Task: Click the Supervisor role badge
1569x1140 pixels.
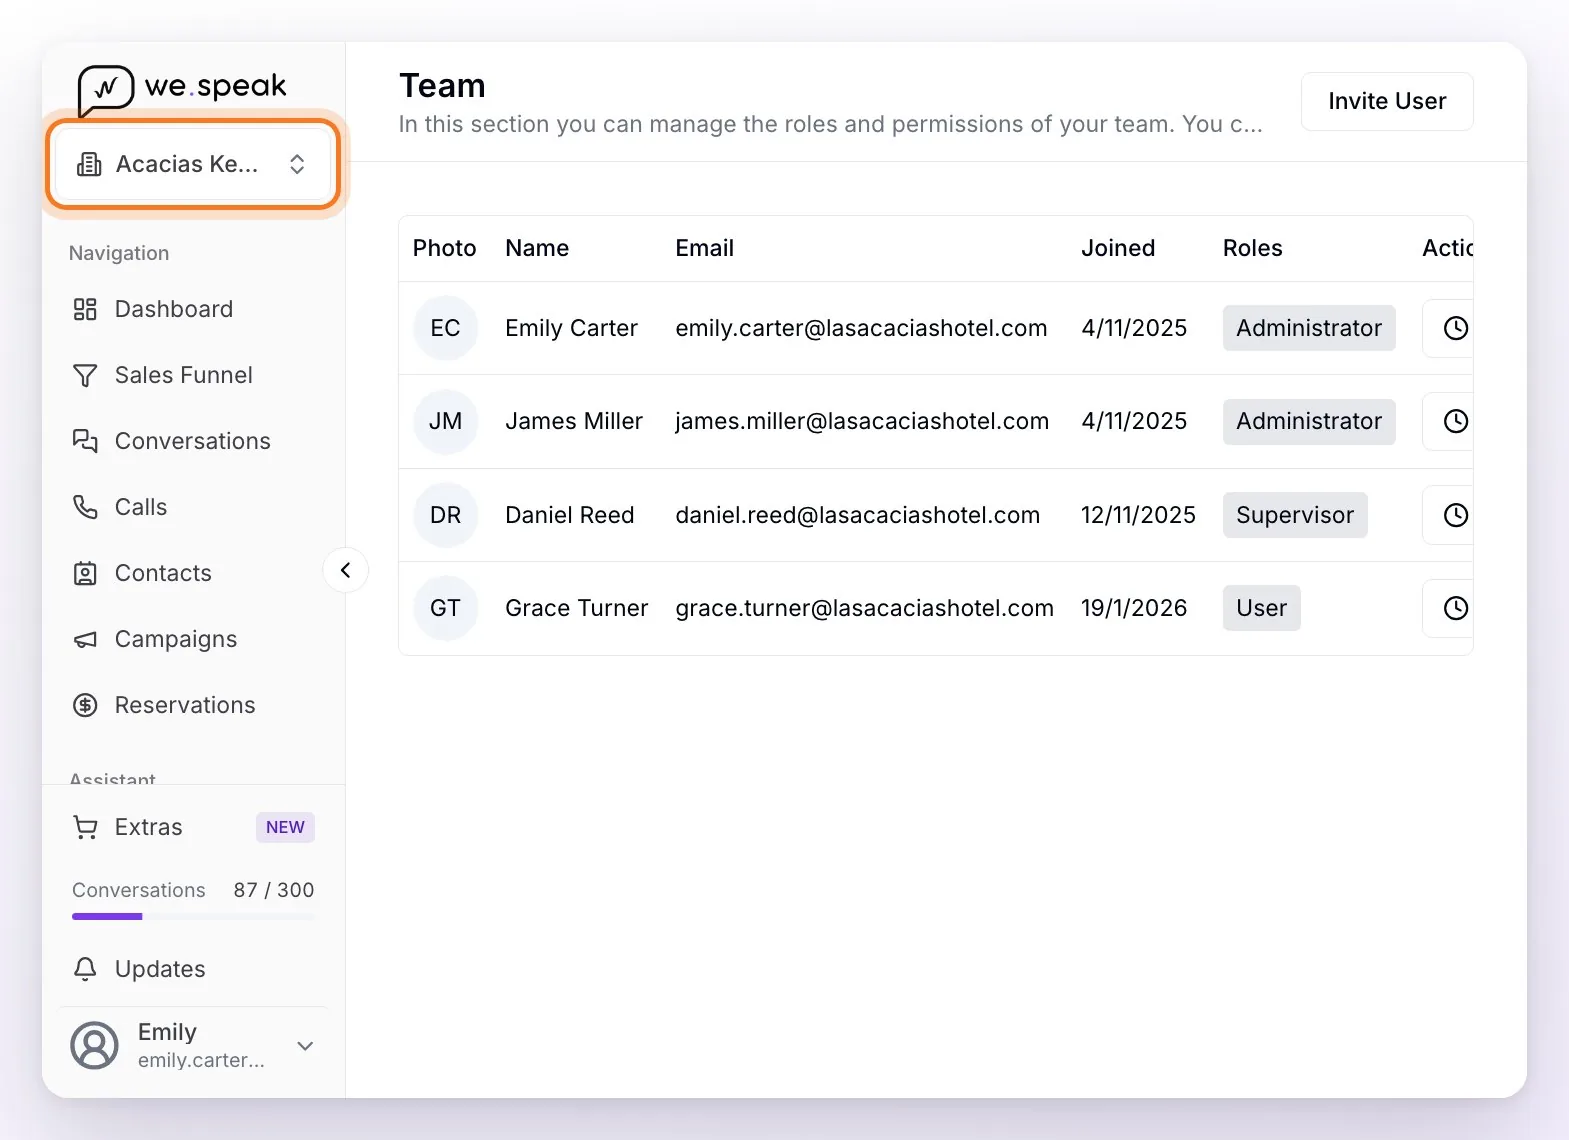Action: 1295,515
